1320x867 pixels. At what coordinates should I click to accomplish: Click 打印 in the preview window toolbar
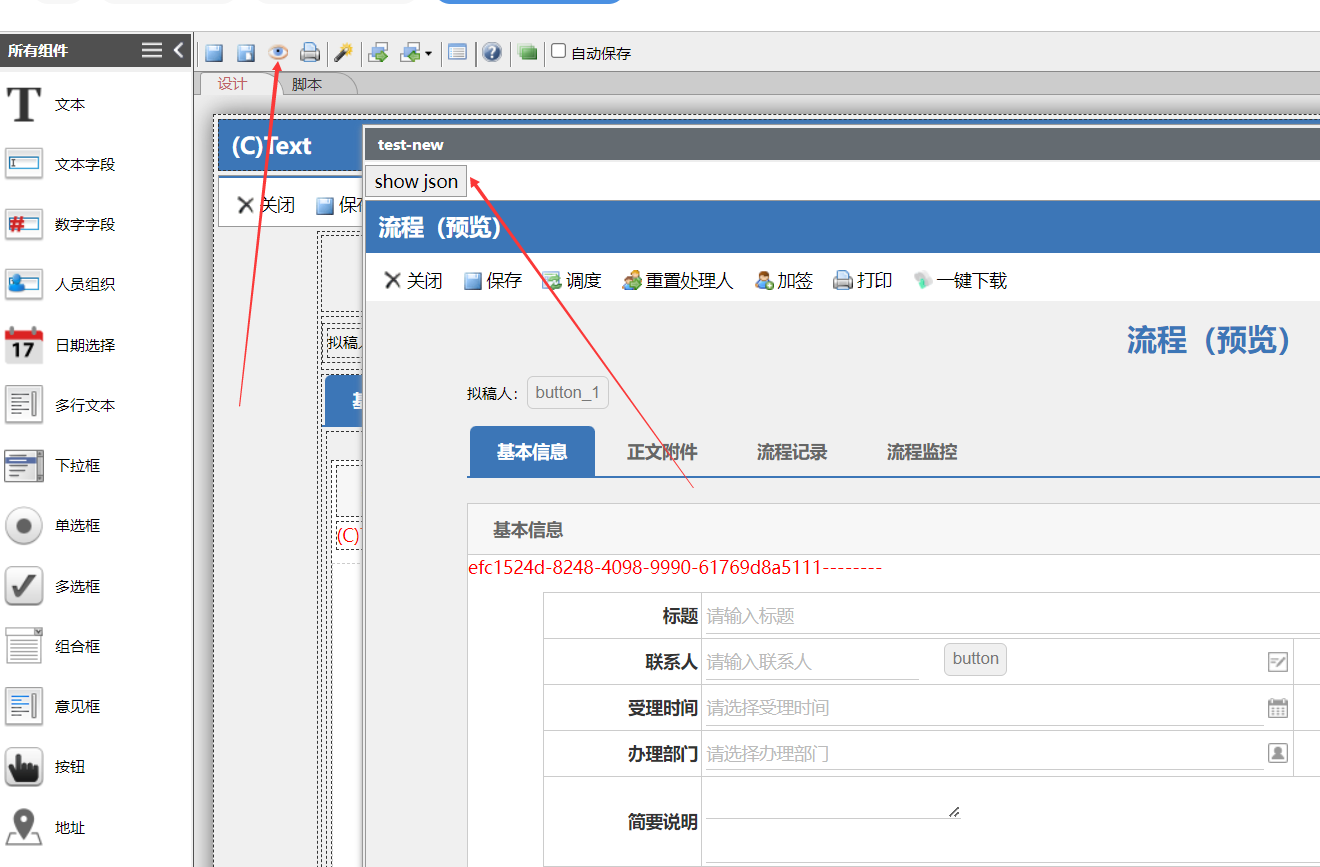point(863,281)
